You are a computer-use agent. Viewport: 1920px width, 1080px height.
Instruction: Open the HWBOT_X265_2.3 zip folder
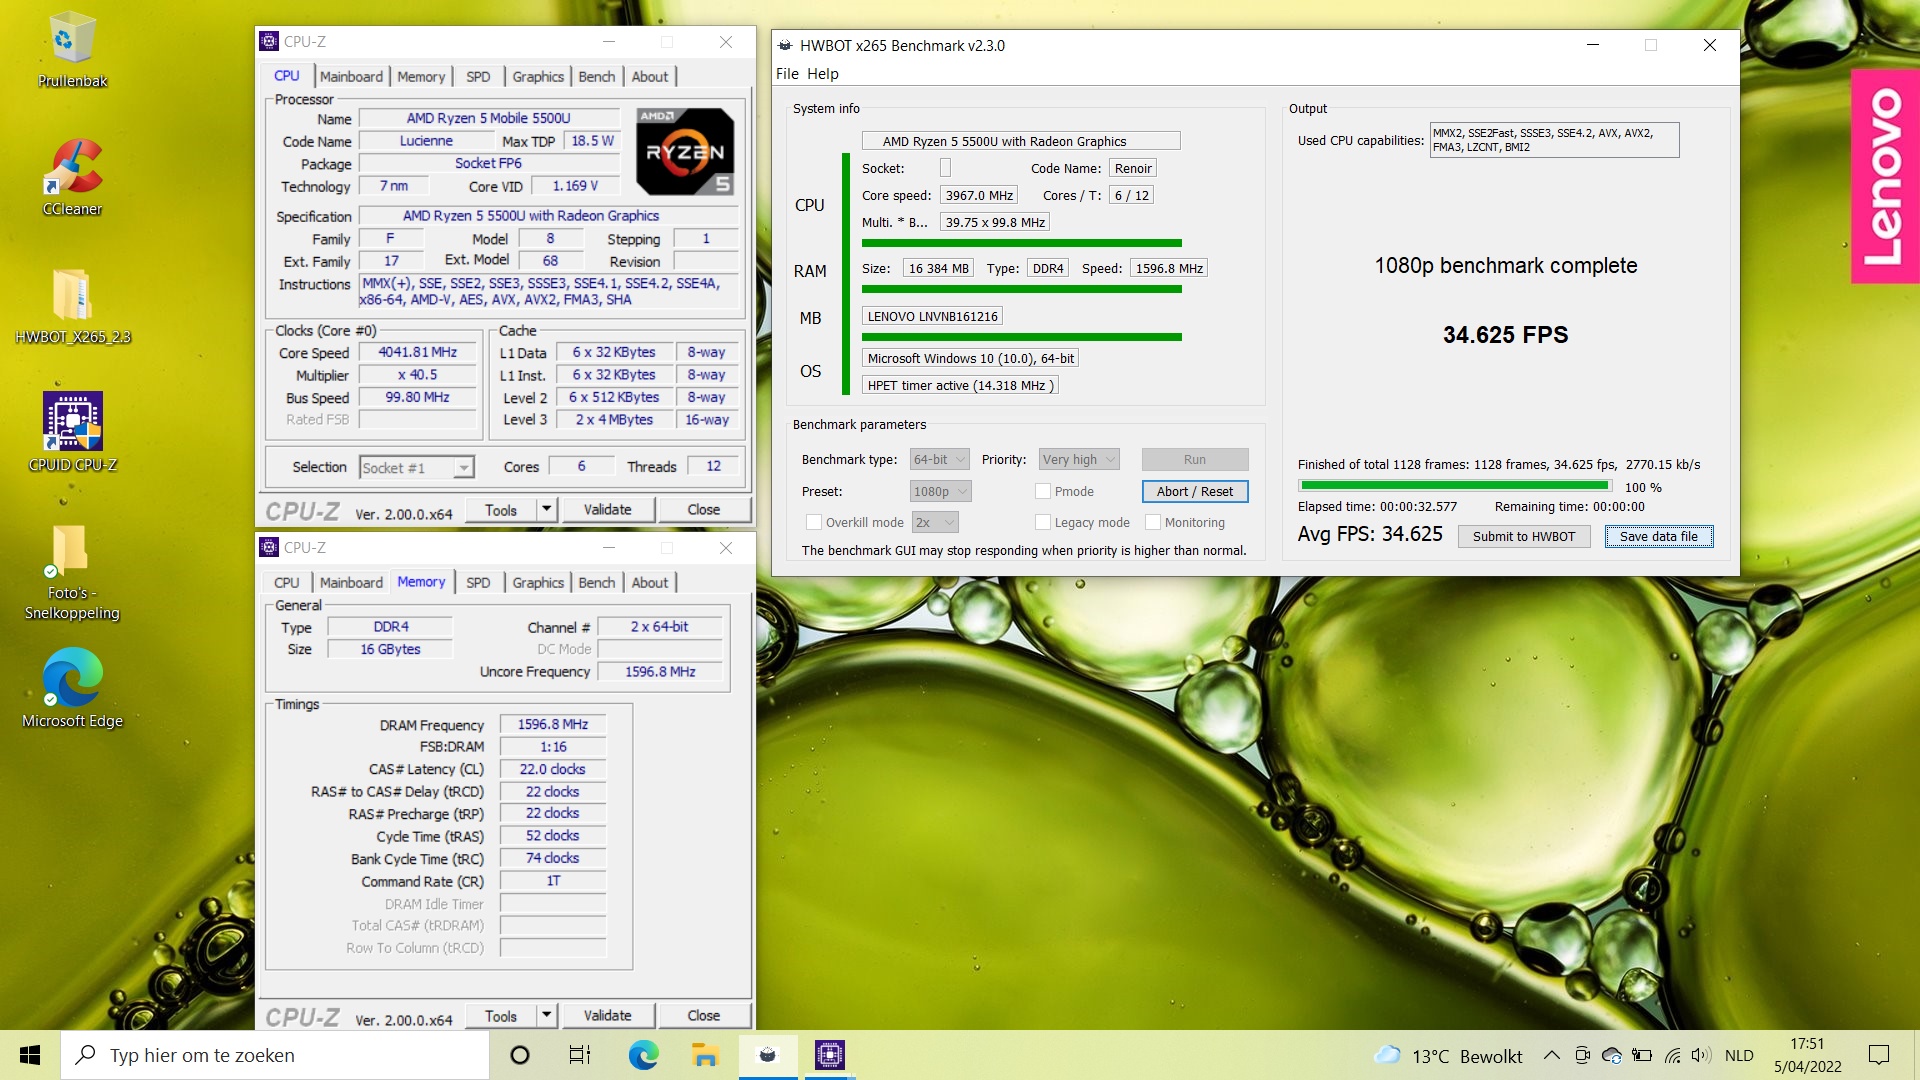tap(72, 305)
